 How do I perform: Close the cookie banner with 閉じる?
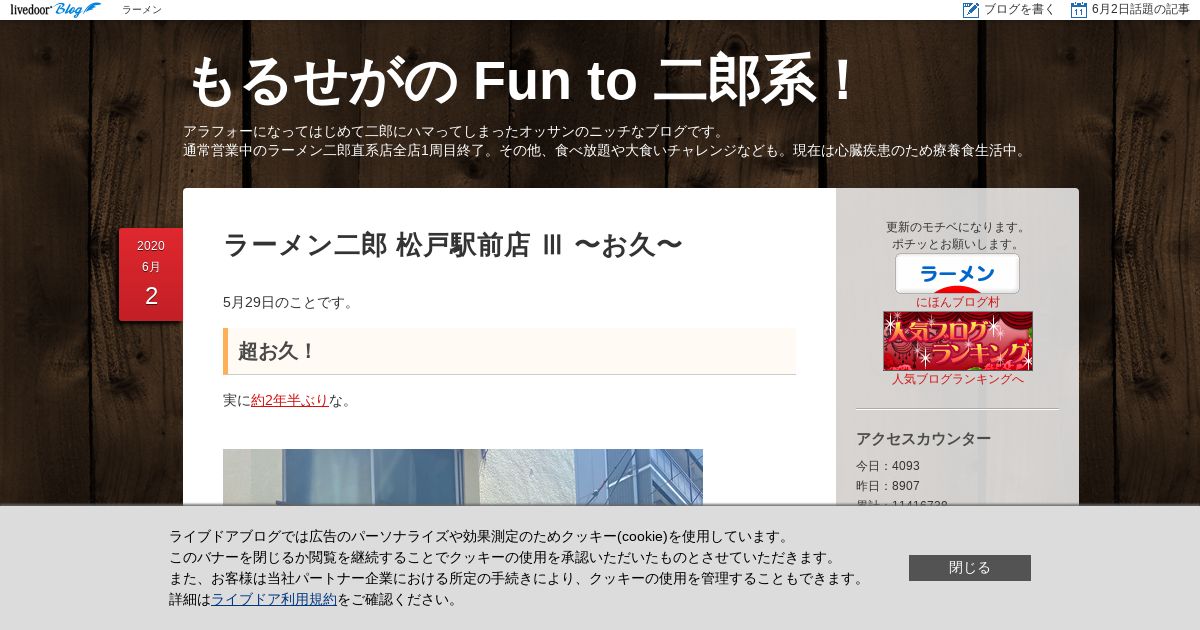tap(970, 568)
